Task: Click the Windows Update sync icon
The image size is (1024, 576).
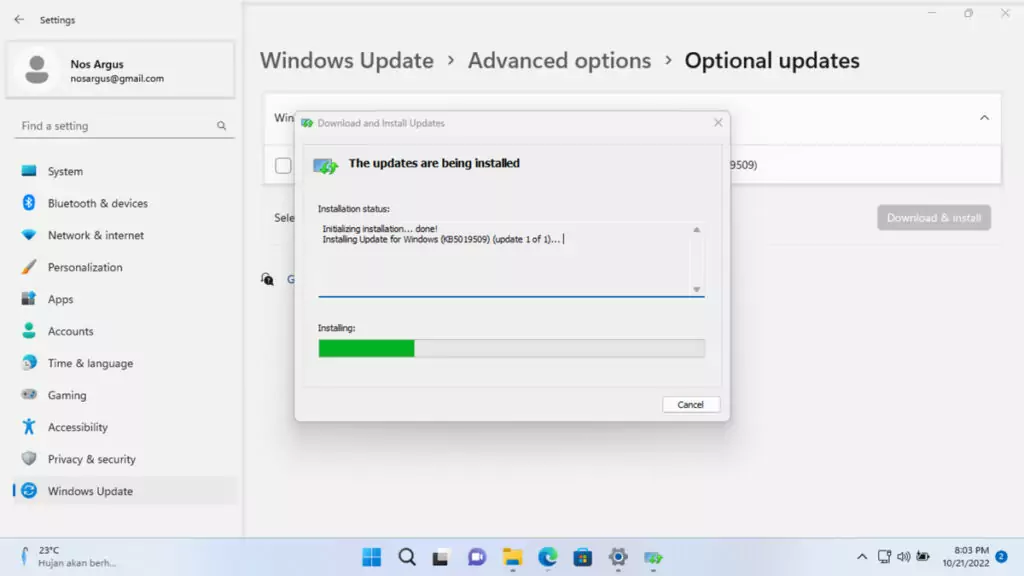Action: [x=29, y=490]
